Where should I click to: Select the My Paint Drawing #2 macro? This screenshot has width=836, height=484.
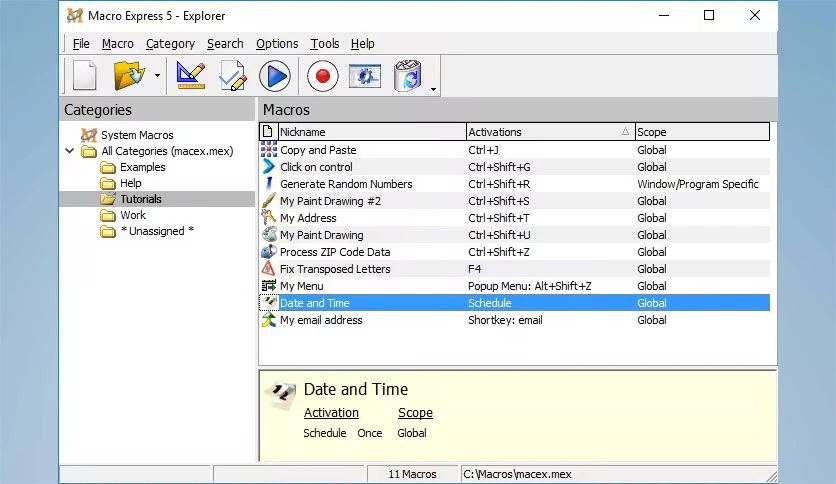tap(515, 201)
